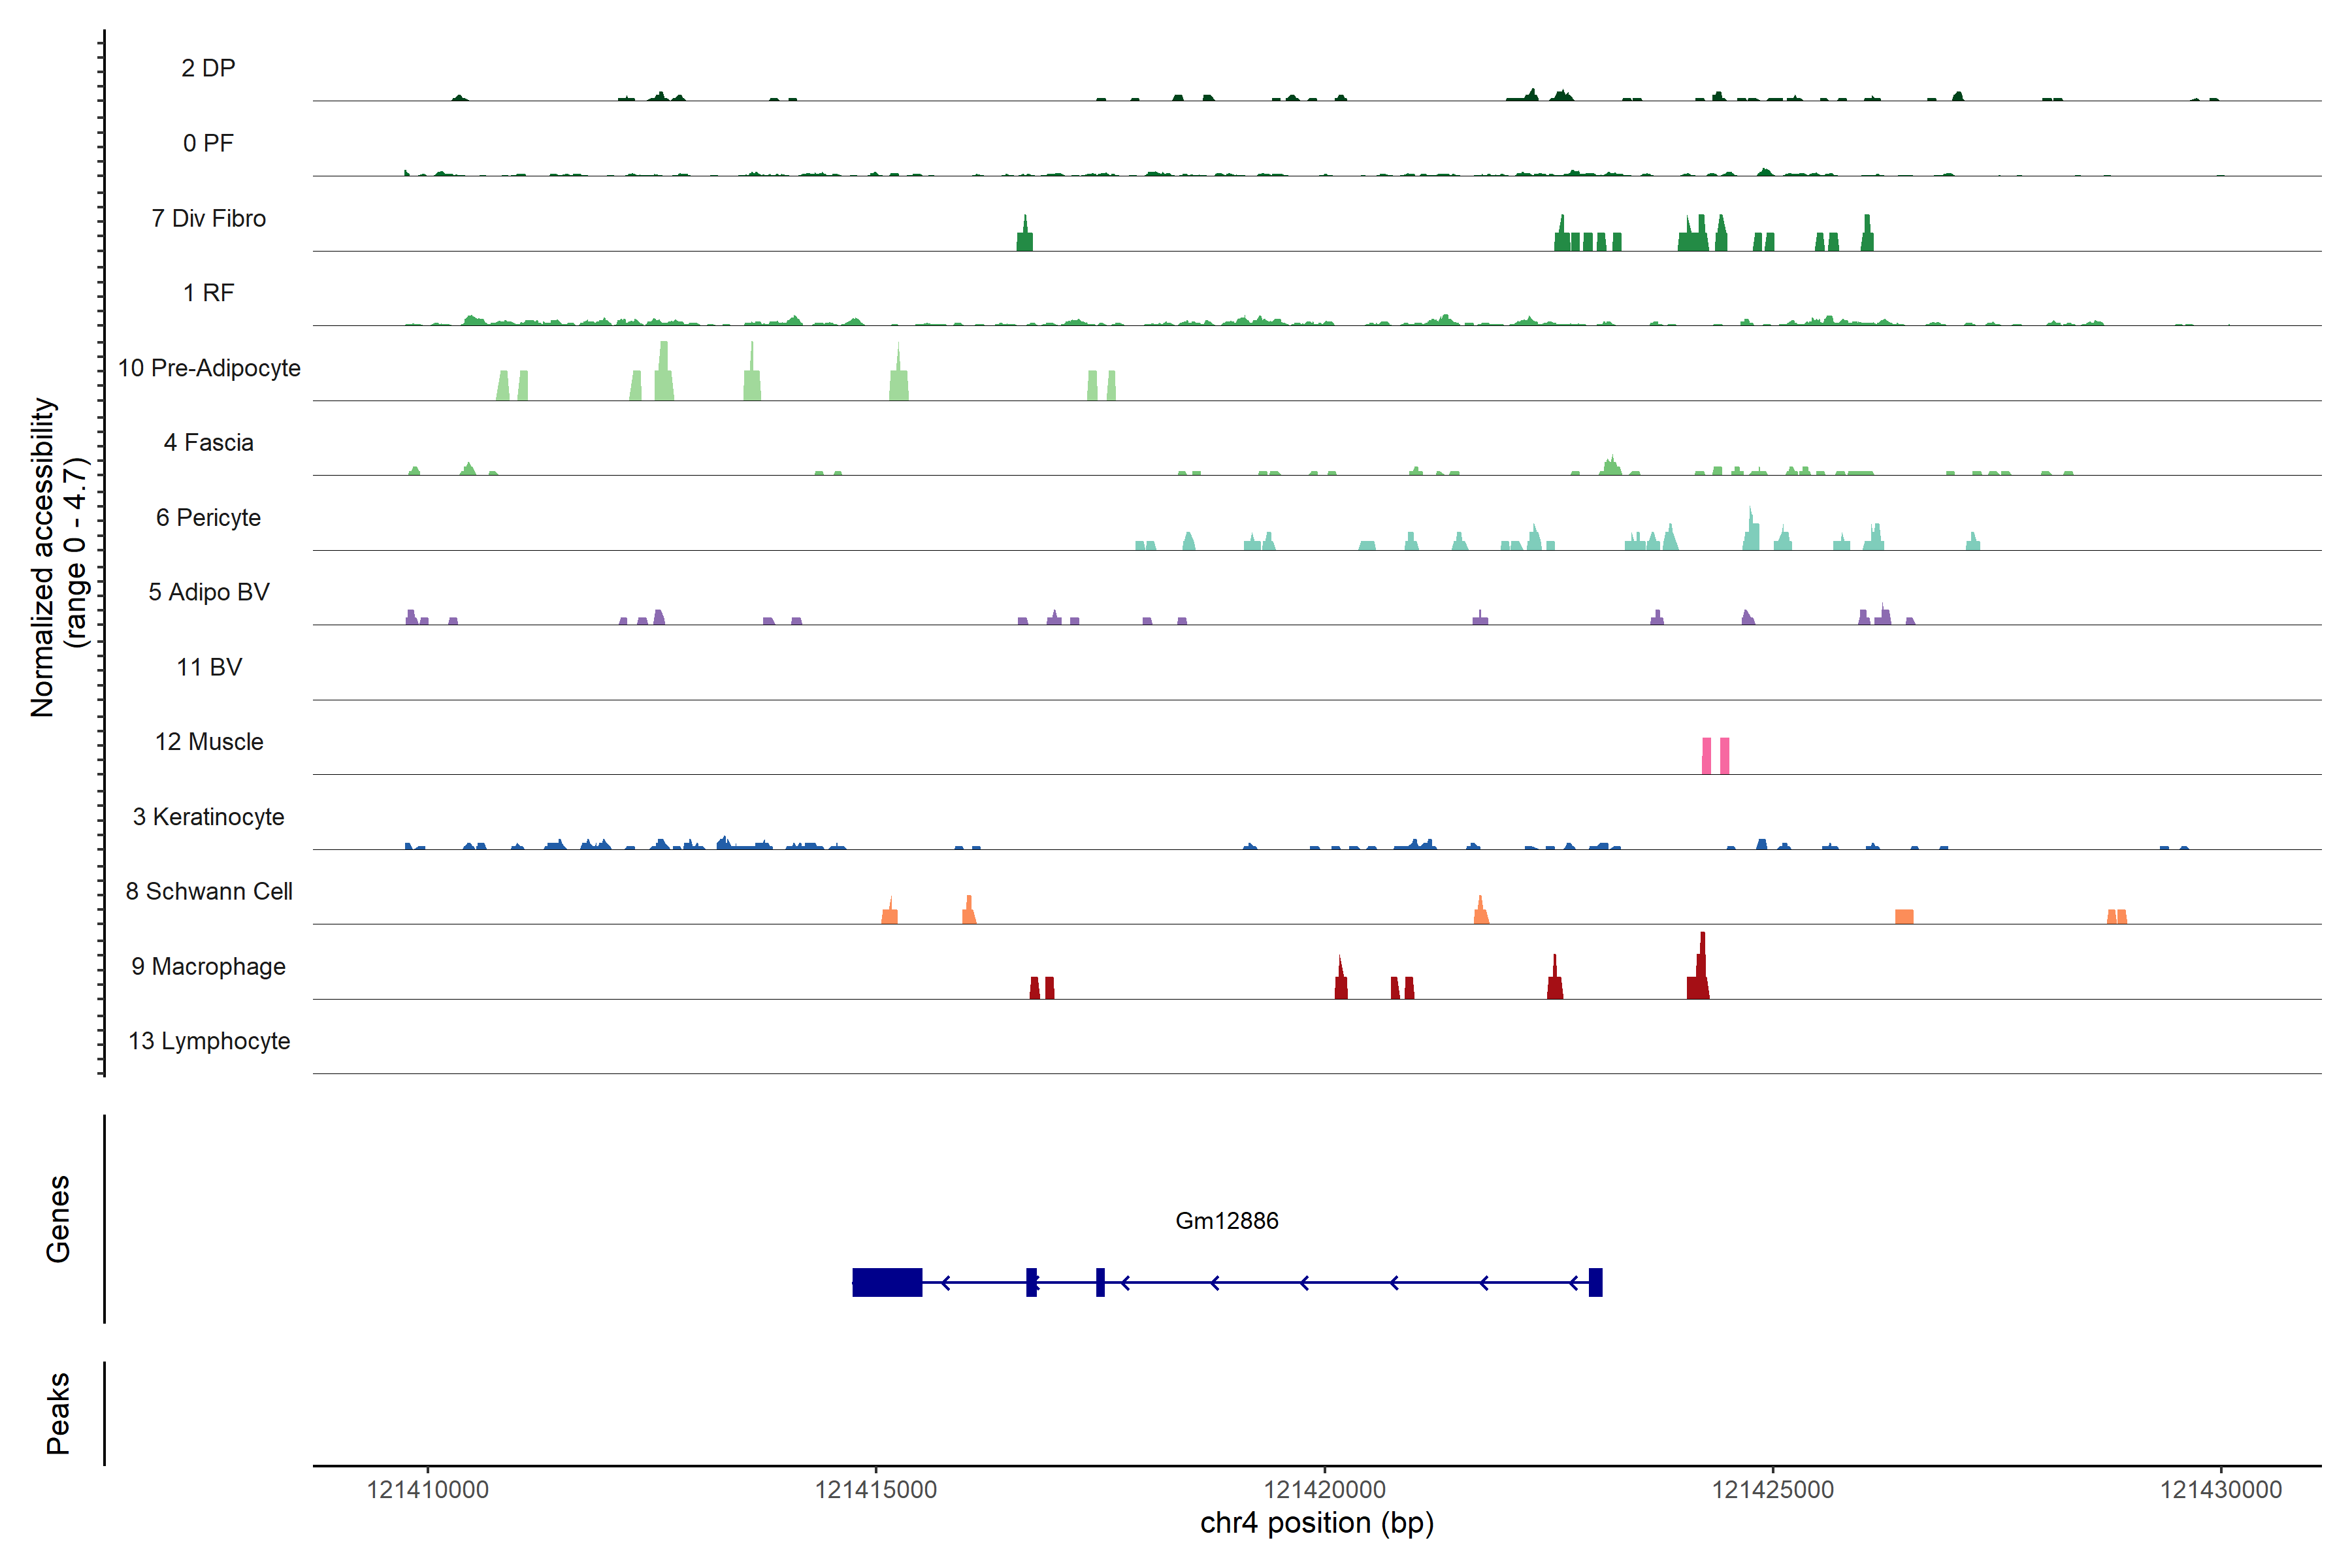2352x1568 pixels.
Task: Click the 121410000 axis tick label
Action: (x=427, y=1489)
